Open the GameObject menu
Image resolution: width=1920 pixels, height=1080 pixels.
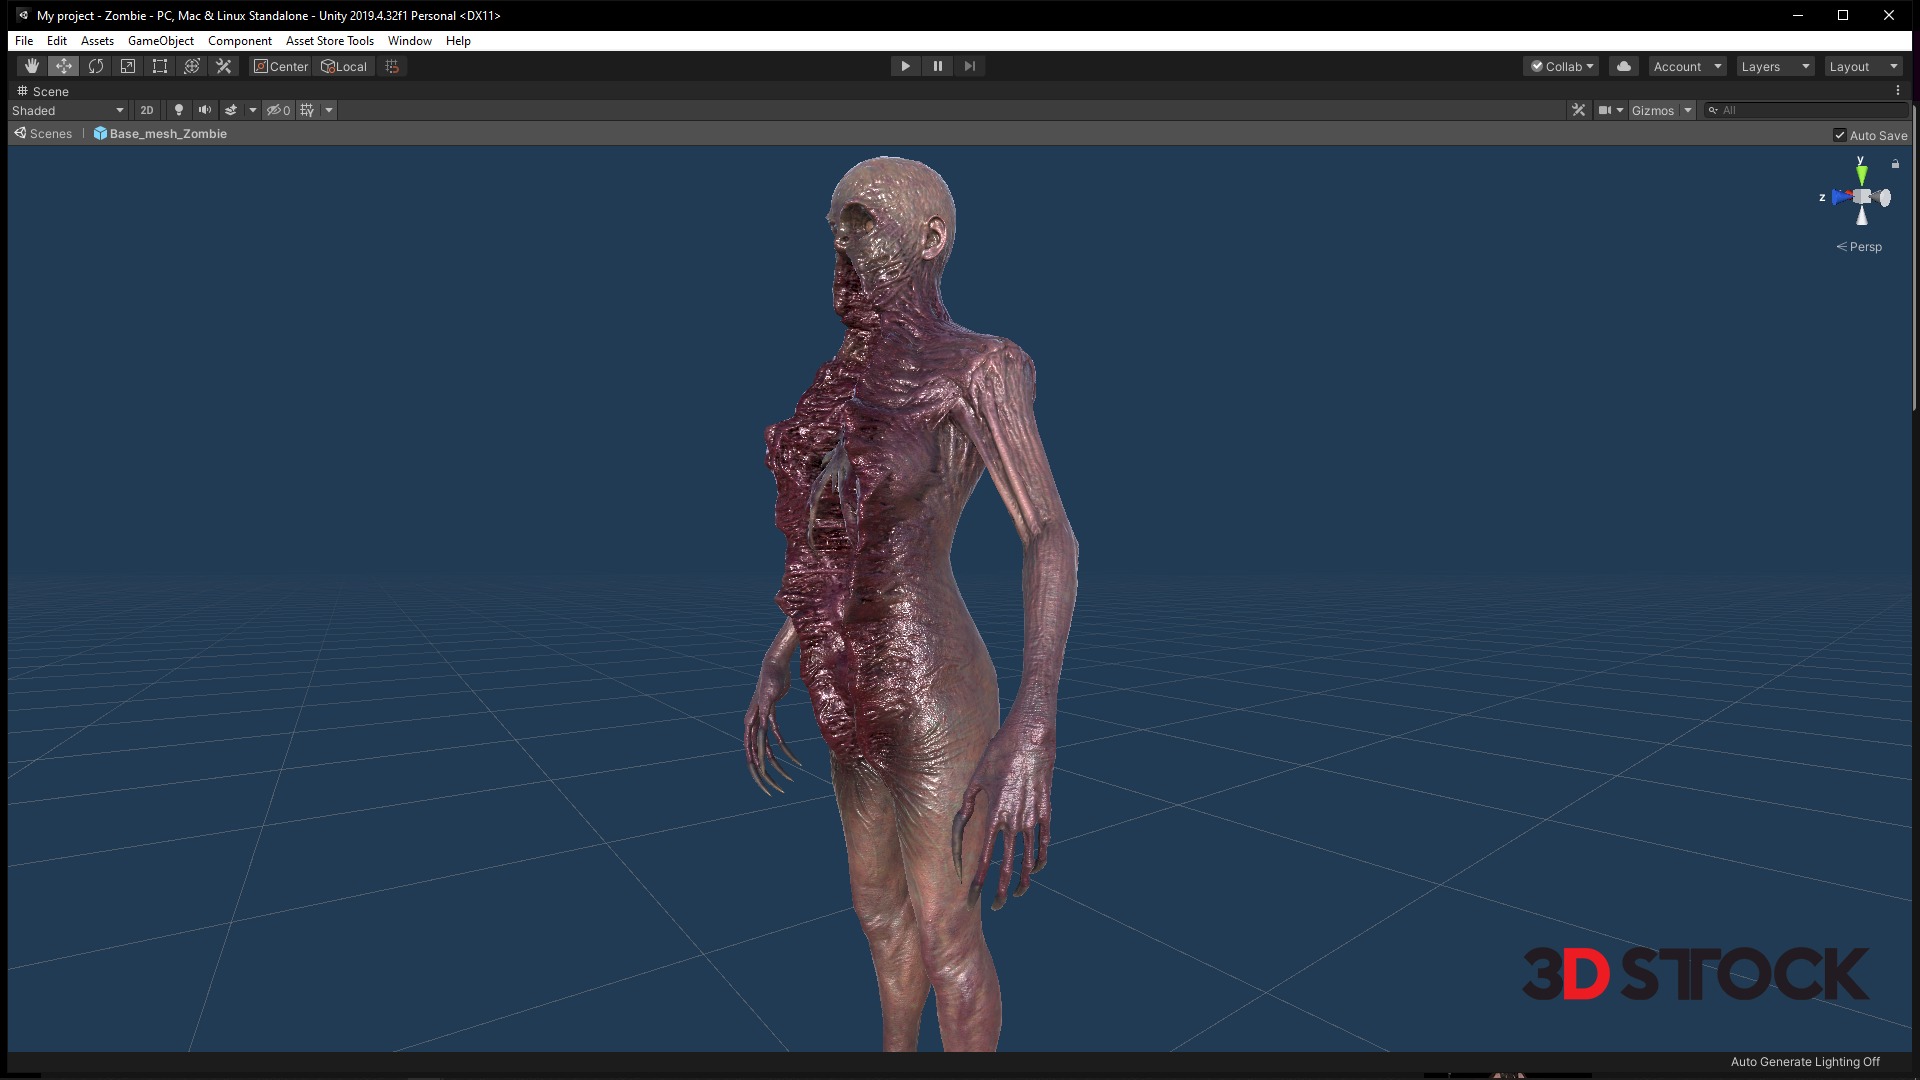click(x=160, y=41)
